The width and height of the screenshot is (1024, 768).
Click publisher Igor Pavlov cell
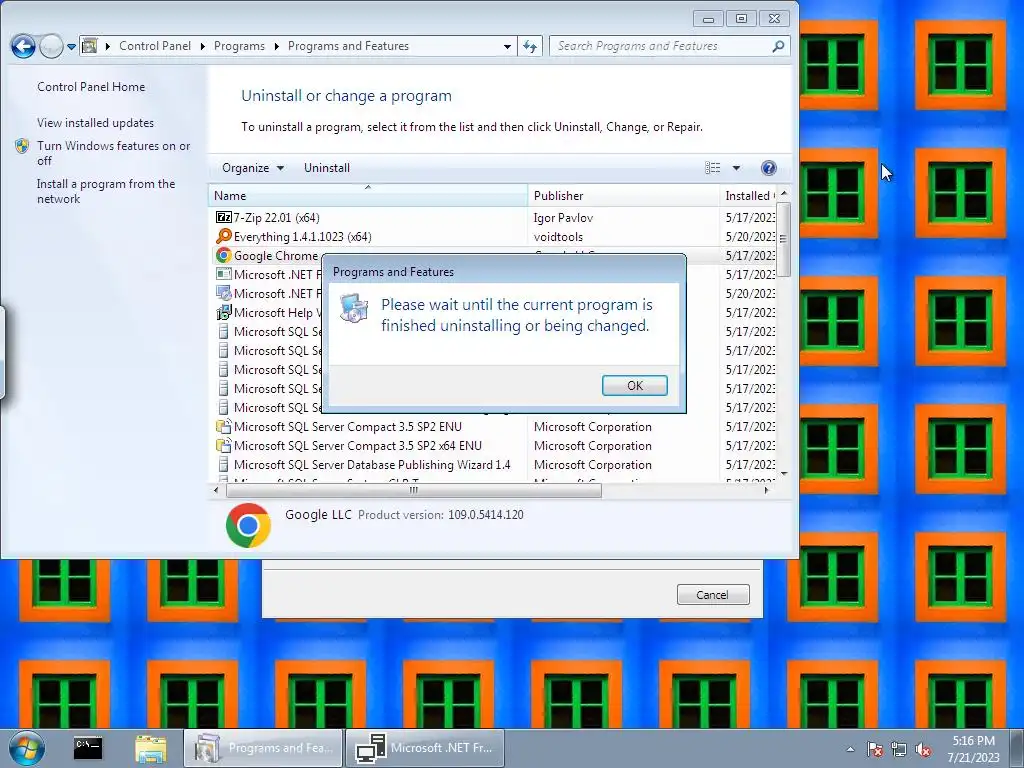point(563,217)
